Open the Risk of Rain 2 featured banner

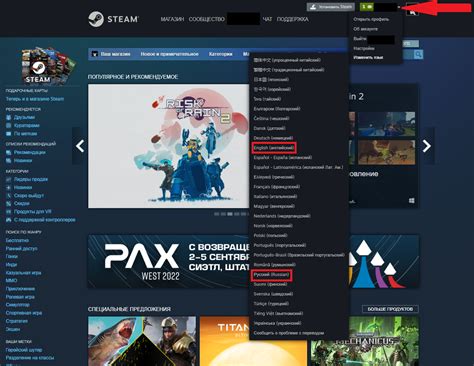(x=168, y=146)
